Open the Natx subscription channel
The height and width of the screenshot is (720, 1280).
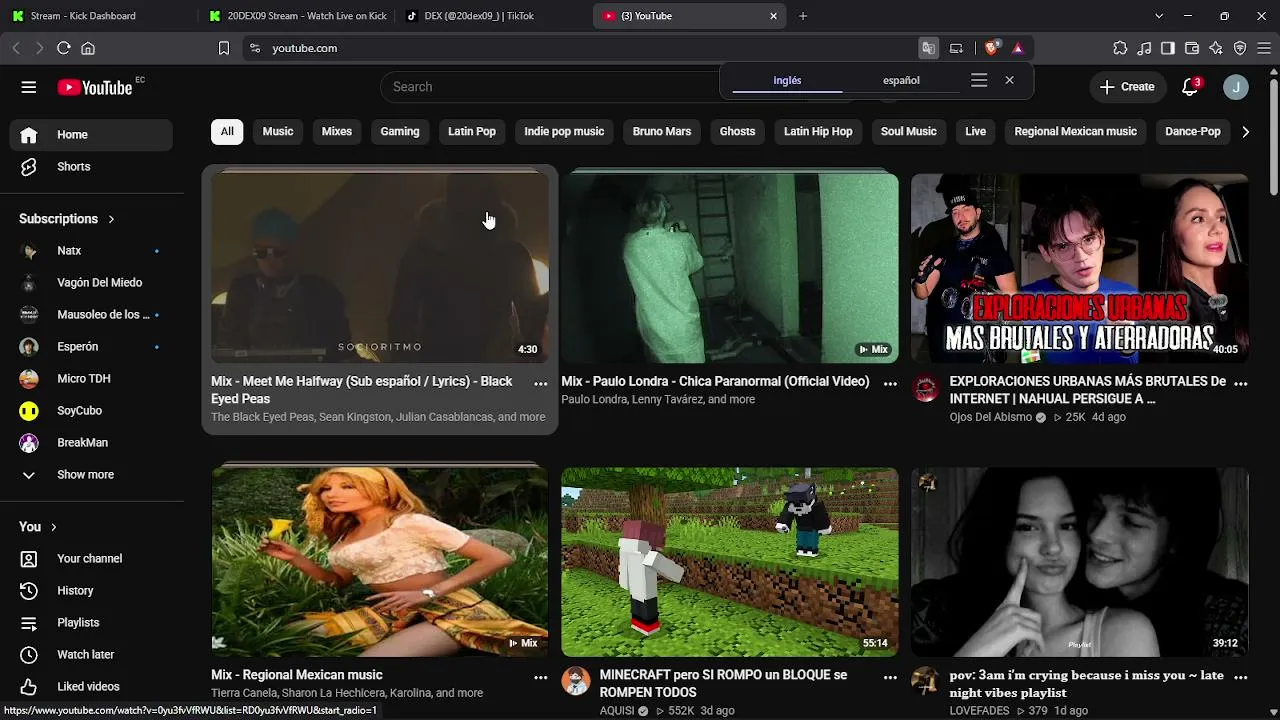(x=91, y=251)
